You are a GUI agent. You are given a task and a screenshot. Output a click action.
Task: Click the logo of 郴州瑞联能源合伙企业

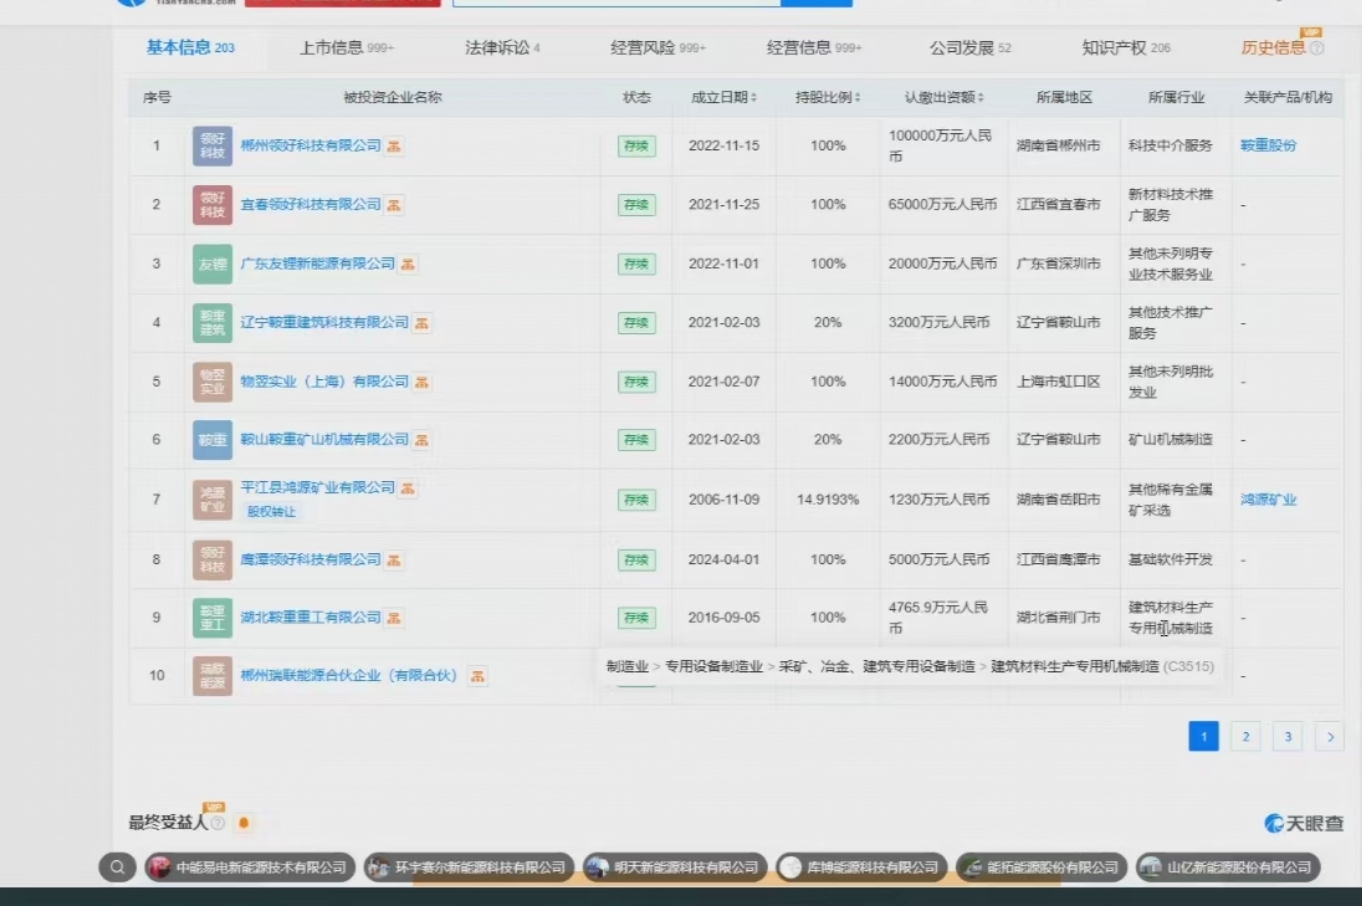pyautogui.click(x=212, y=676)
